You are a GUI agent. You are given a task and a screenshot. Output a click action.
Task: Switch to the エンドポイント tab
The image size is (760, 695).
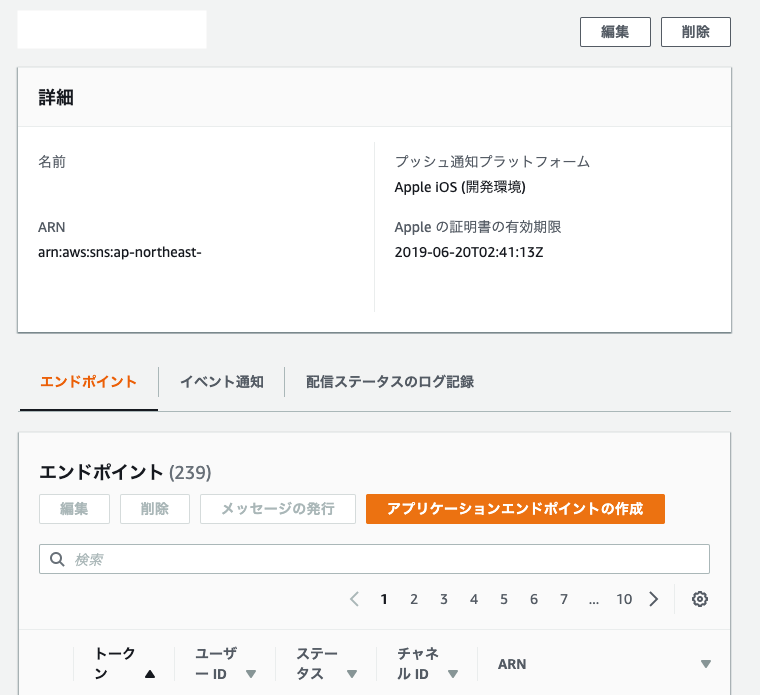point(89,382)
